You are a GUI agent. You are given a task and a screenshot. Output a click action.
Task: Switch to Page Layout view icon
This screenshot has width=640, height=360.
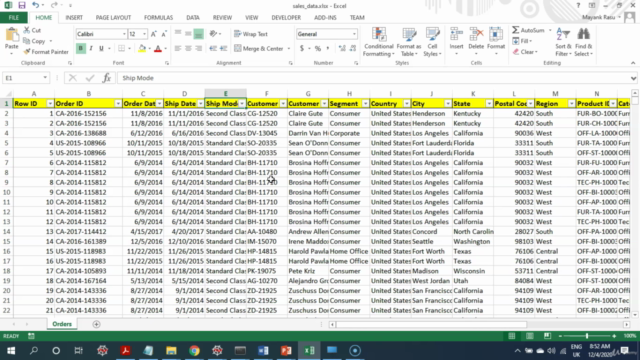pos(529,336)
